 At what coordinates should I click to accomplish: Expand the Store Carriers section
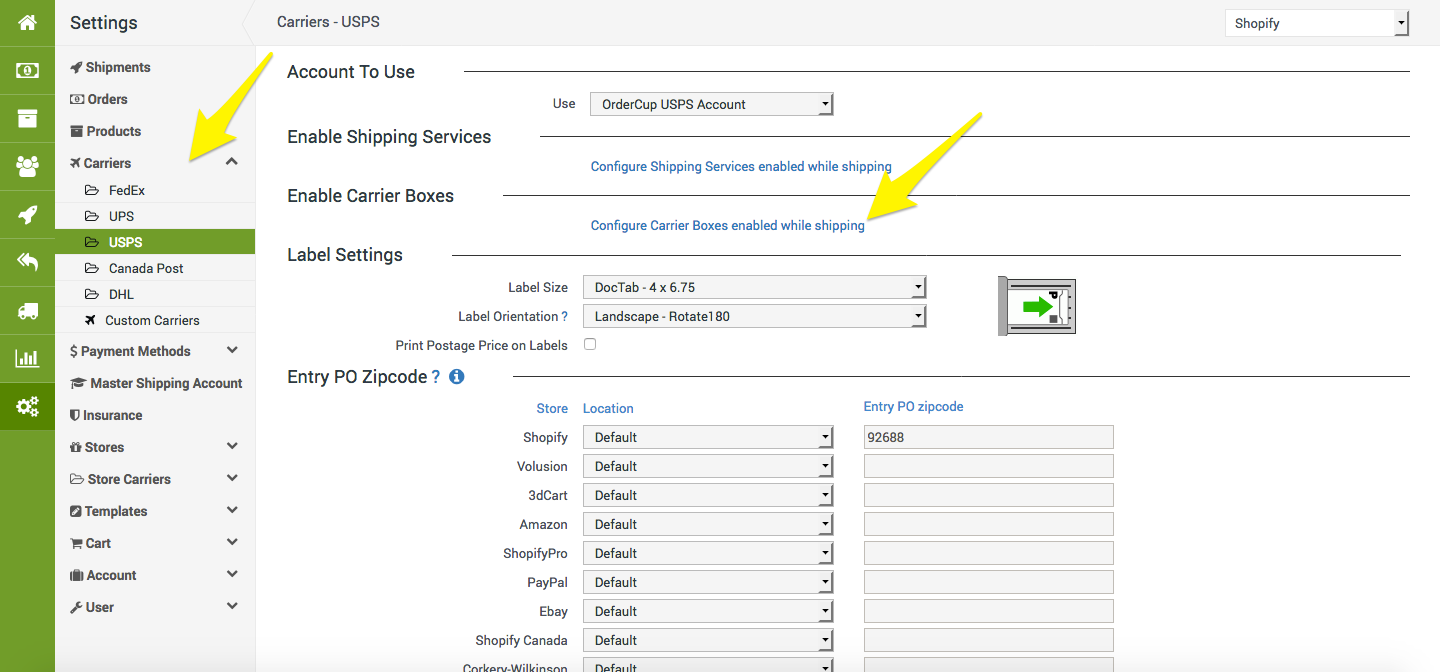tap(232, 478)
